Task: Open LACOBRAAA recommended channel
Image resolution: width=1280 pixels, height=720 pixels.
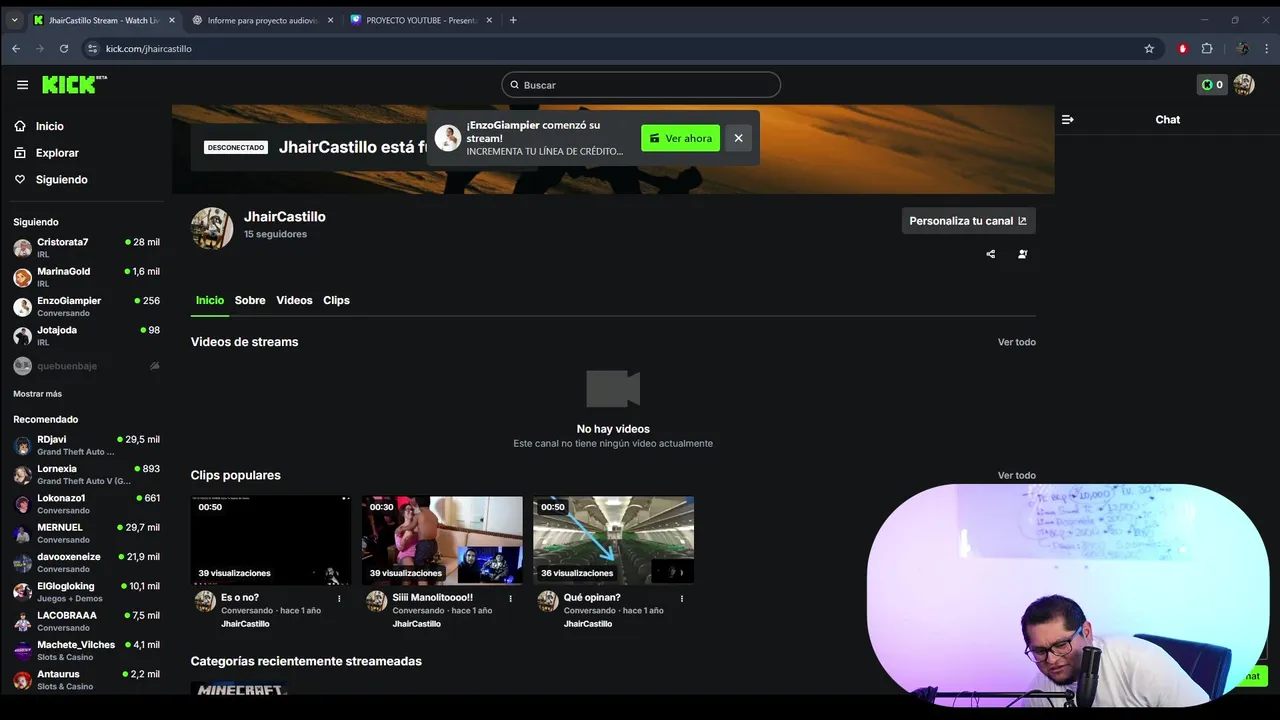Action: click(x=86, y=621)
